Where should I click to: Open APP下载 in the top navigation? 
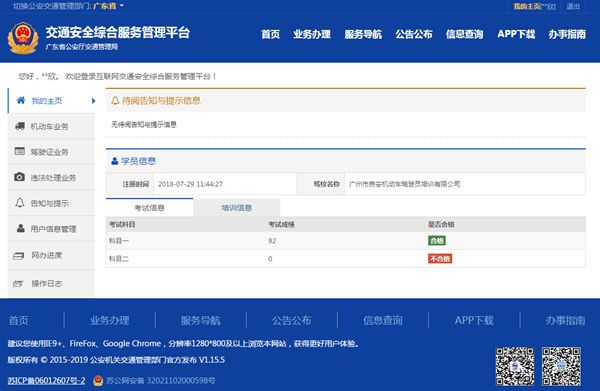coord(516,34)
